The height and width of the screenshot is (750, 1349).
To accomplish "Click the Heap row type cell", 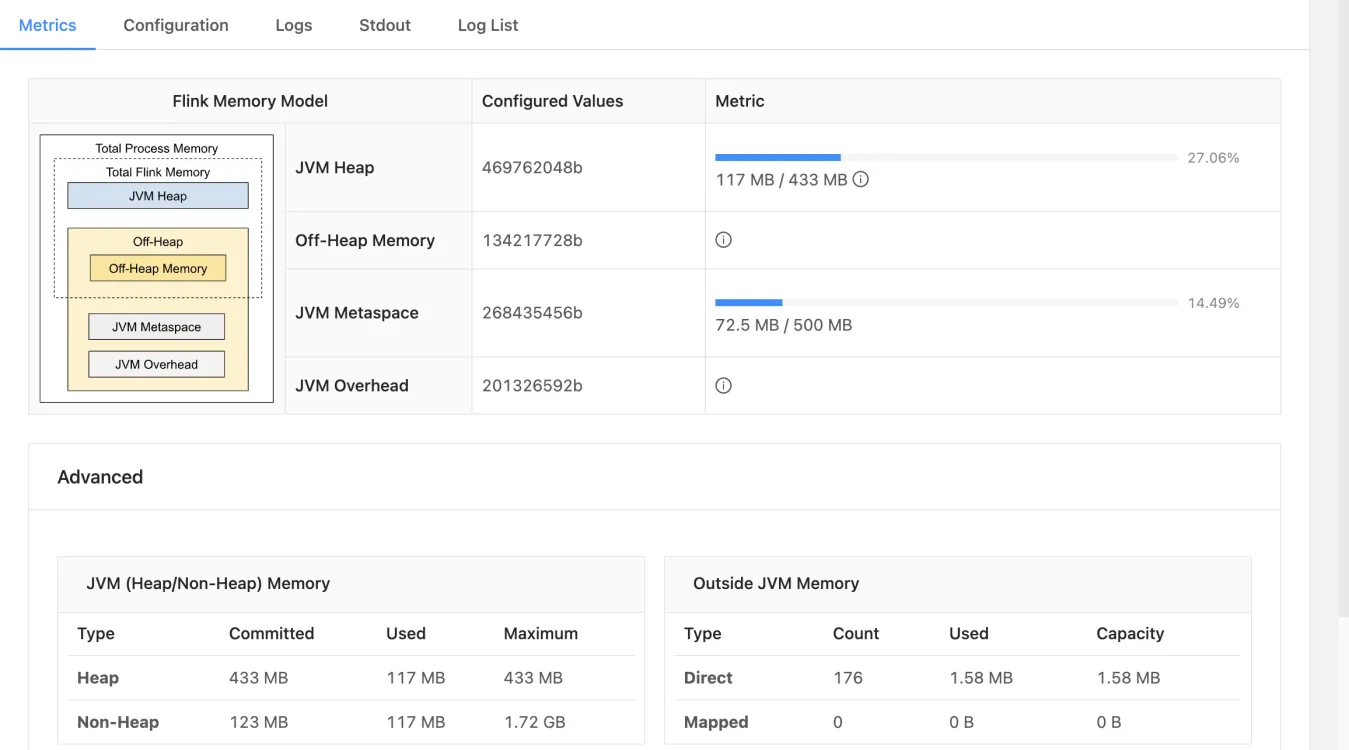I will pos(98,677).
